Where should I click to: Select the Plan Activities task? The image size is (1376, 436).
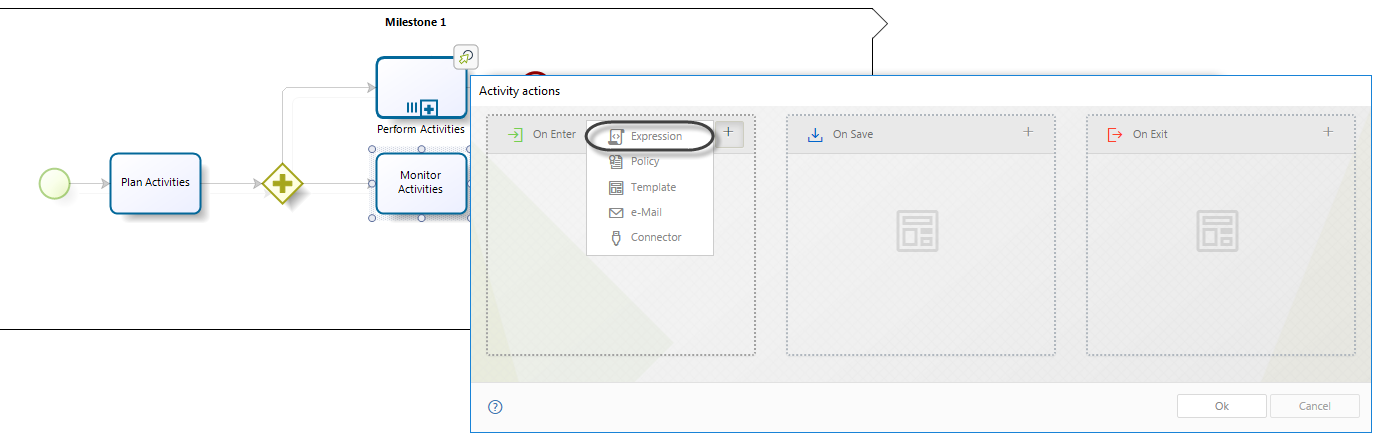point(155,183)
